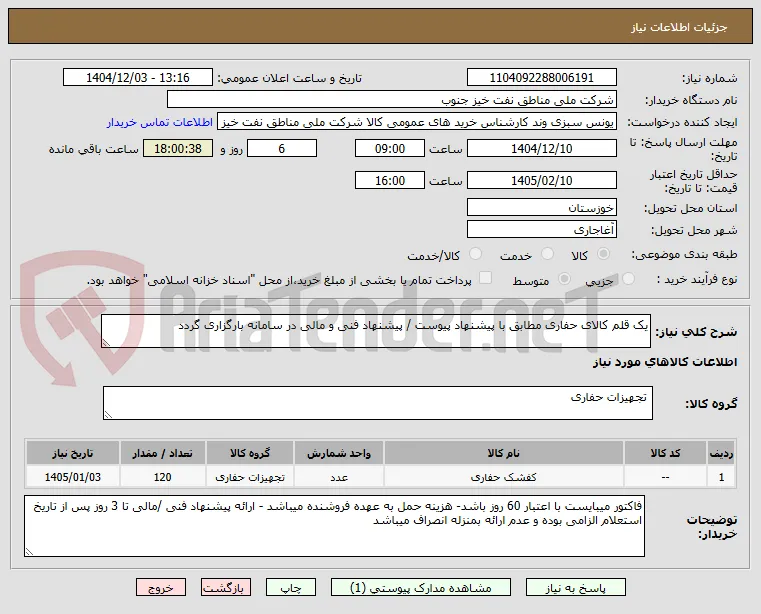Click the گروه کالا column header

point(250,453)
